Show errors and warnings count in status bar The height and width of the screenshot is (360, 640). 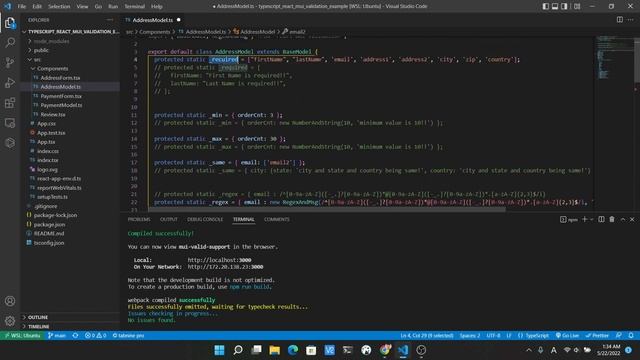click(96, 336)
